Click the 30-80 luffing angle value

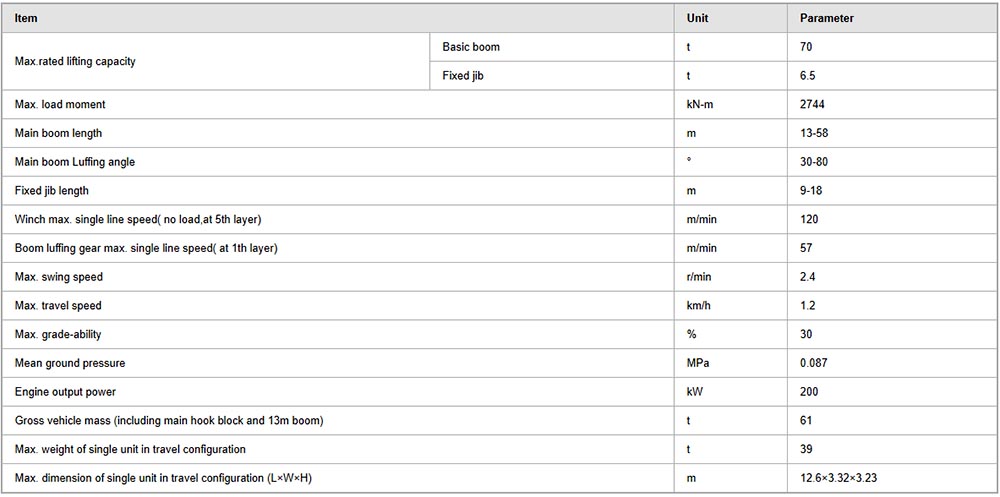pyautogui.click(x=814, y=162)
